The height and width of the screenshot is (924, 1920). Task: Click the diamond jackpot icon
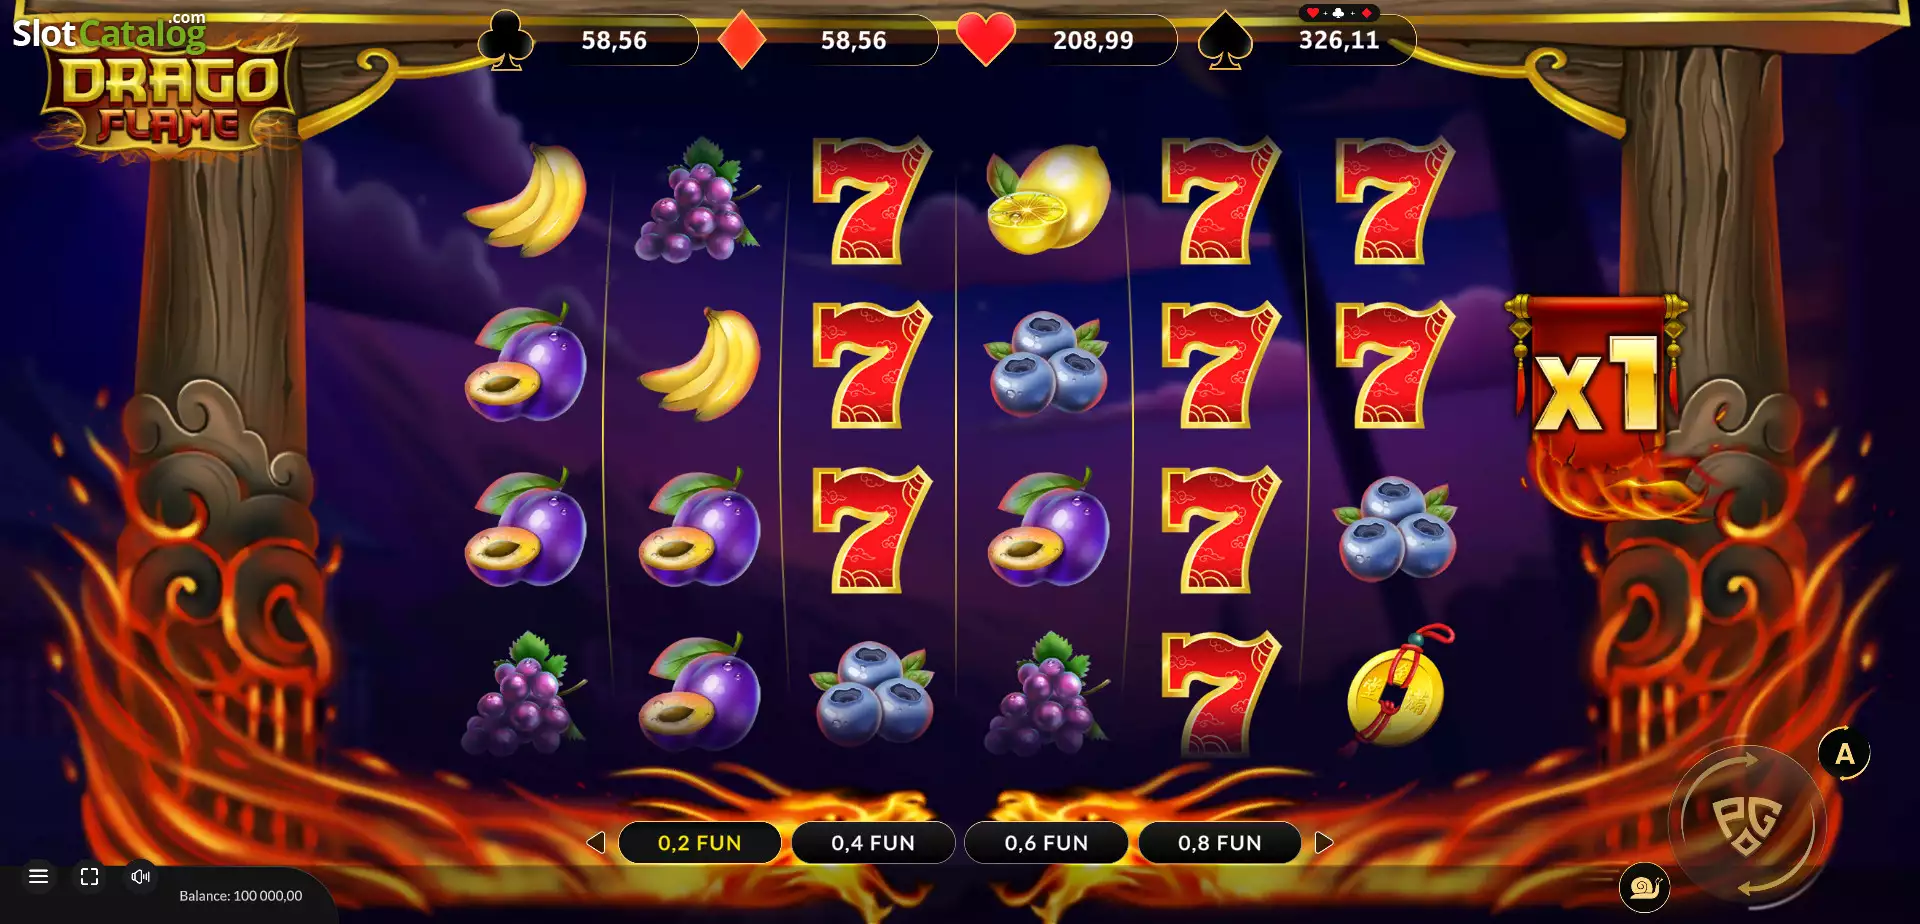coord(742,40)
